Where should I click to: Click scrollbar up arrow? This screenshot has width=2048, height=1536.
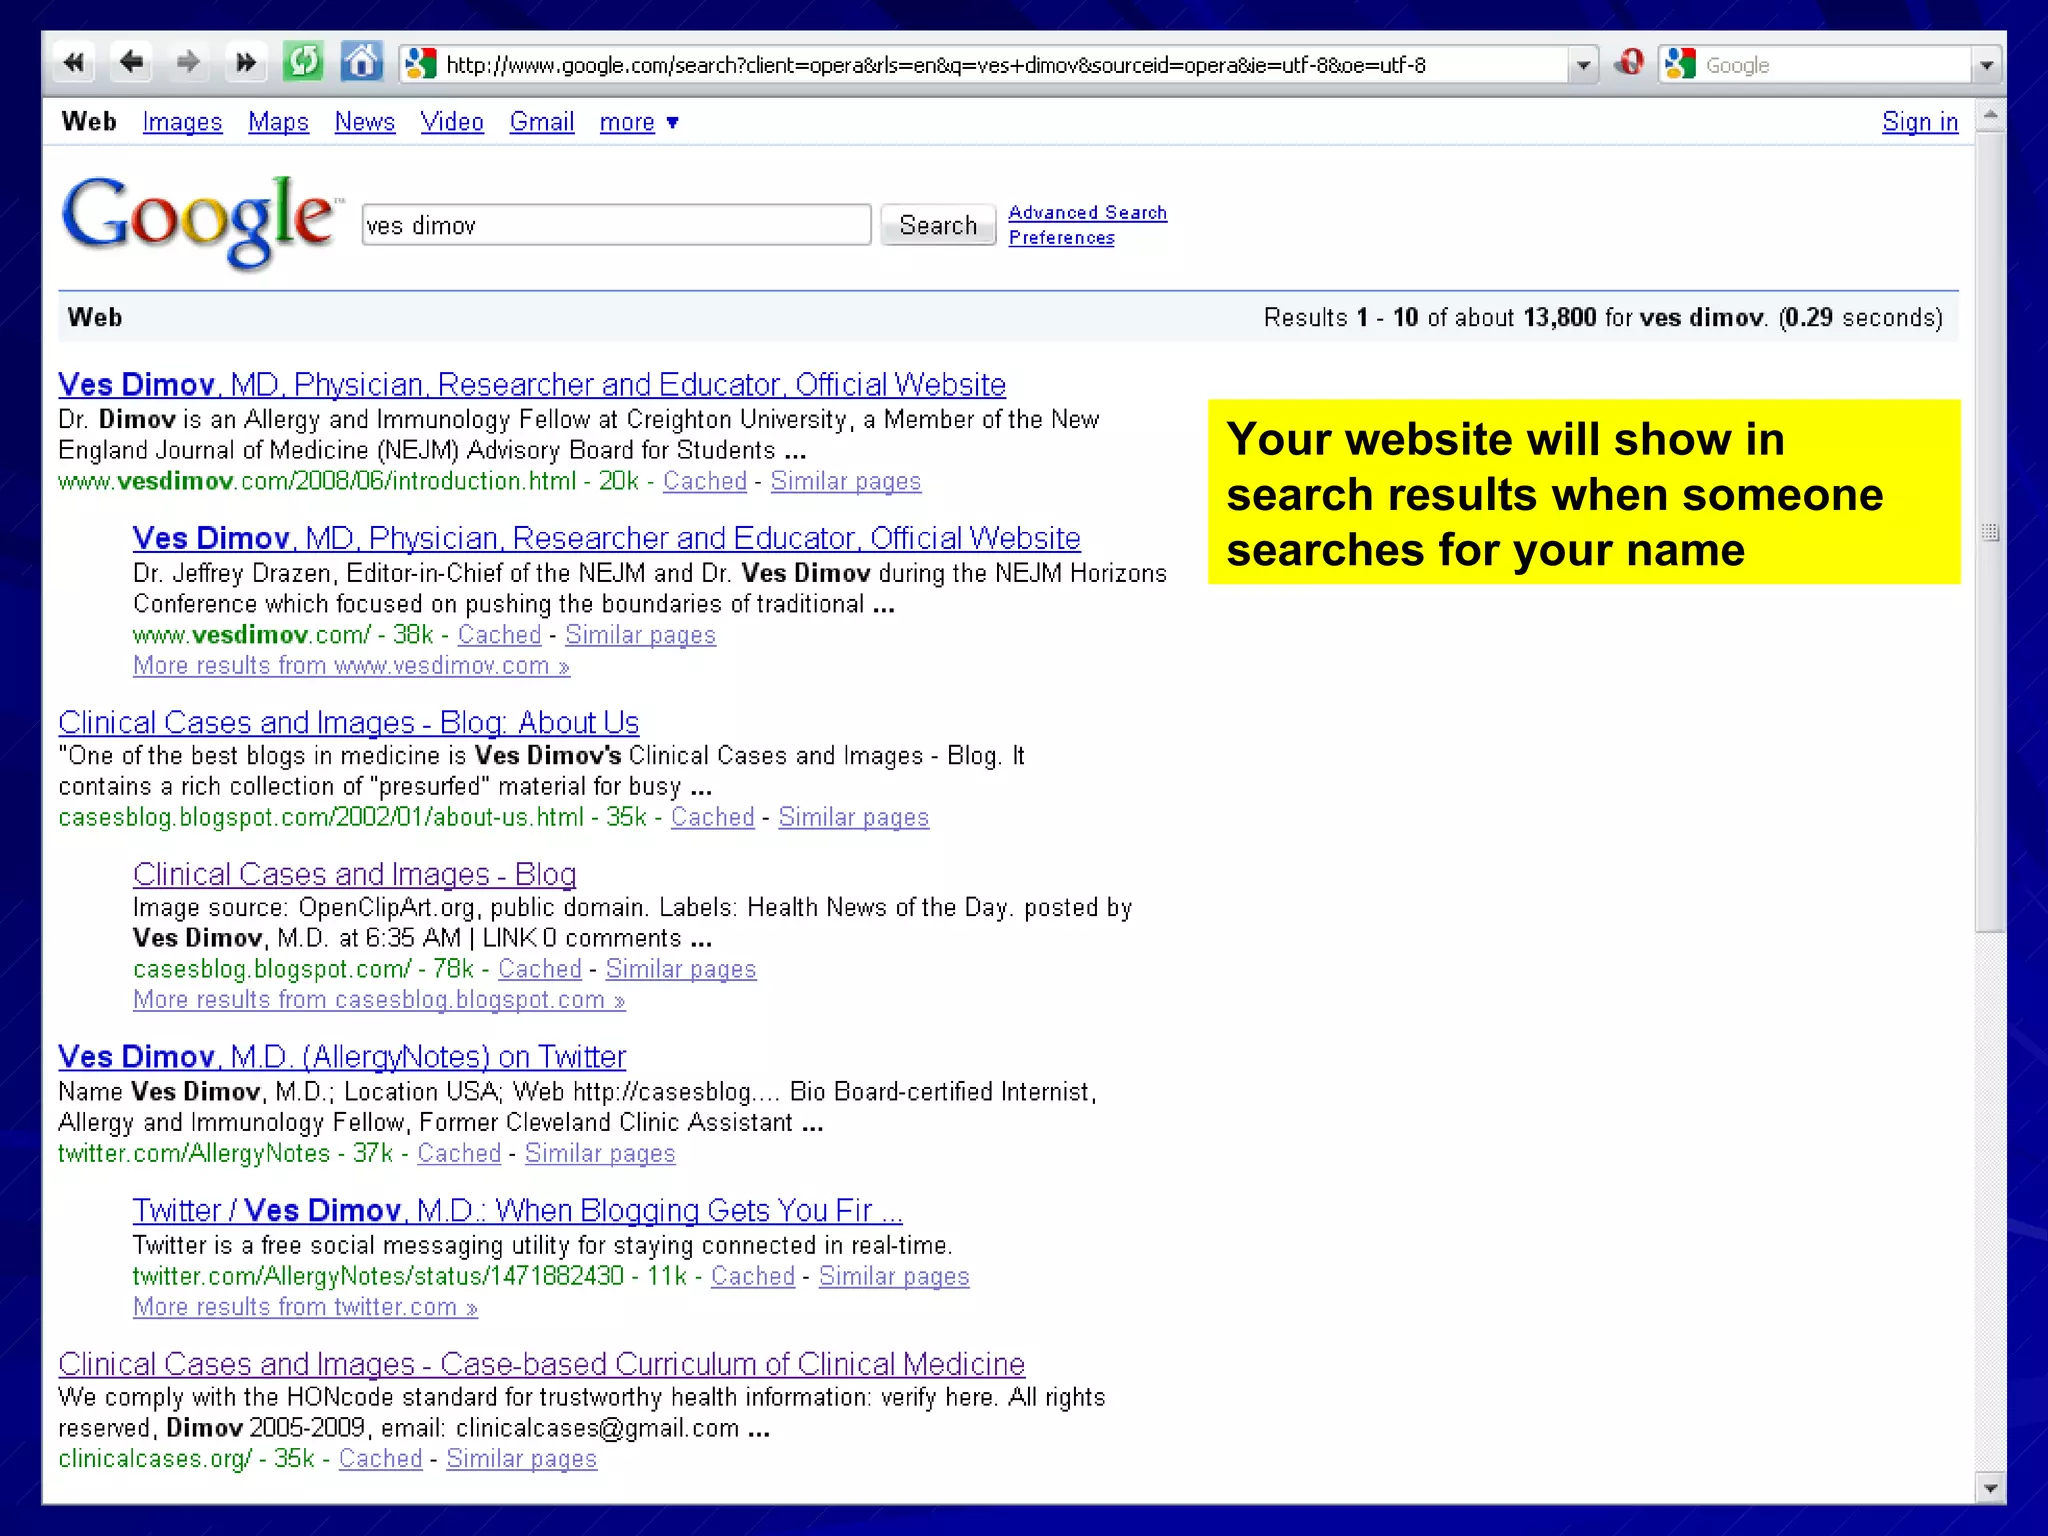click(x=1991, y=115)
